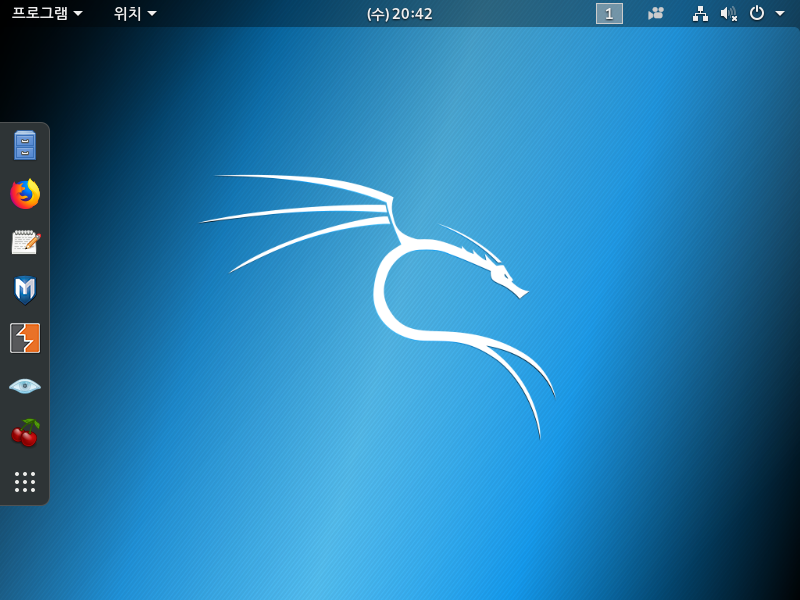Open Burp Suite from the dock
800x600 pixels.
tap(25, 338)
